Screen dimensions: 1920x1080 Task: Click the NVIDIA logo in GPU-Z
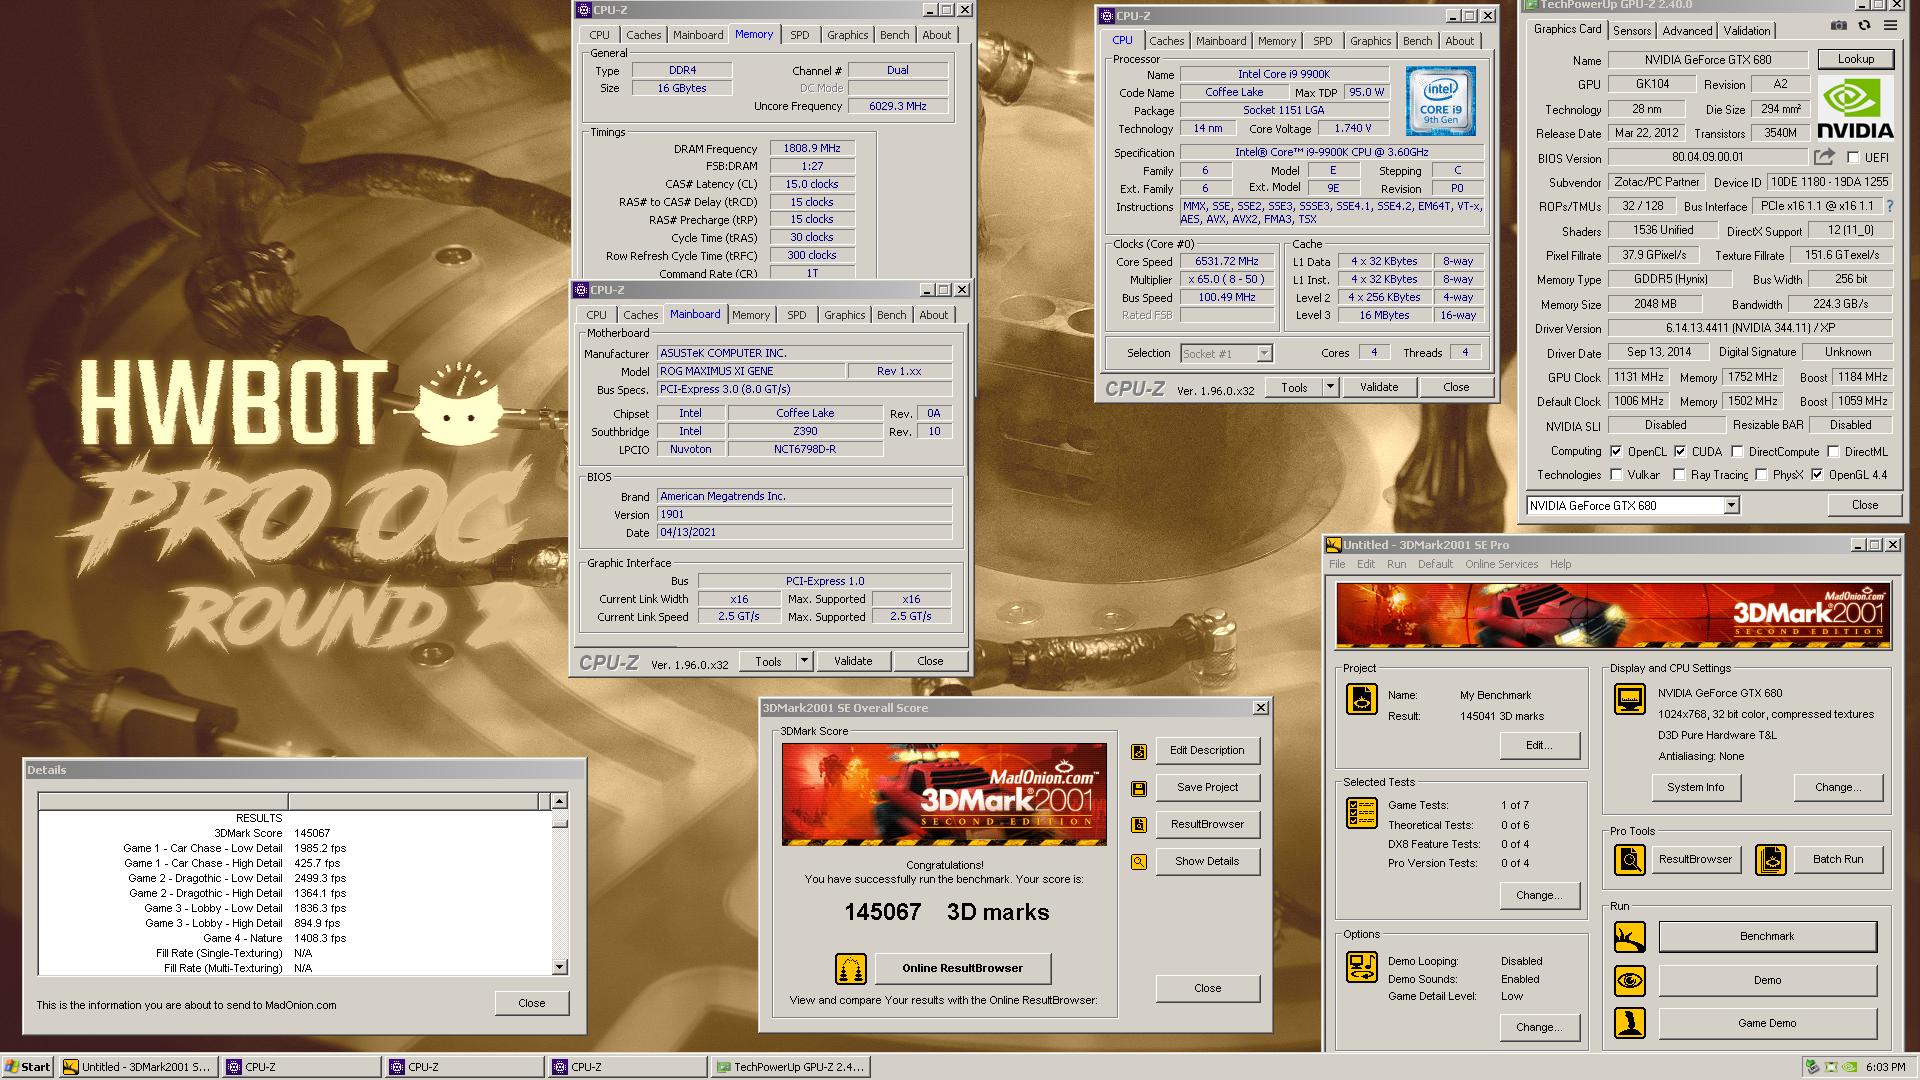click(x=1855, y=108)
